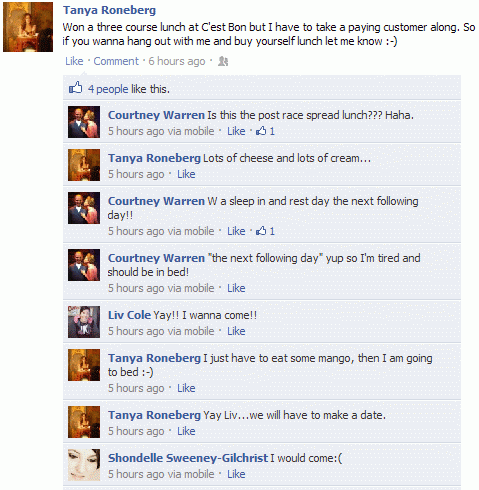Click the friends audience icon after '6 hours ago'
Viewport: 479px width, 490px height.
[223, 61]
